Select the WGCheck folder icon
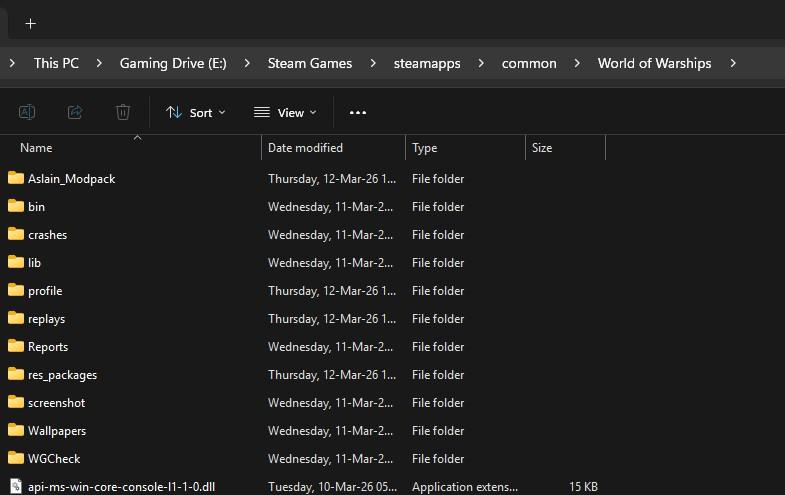Screen dimensions: 785x495 16,458
